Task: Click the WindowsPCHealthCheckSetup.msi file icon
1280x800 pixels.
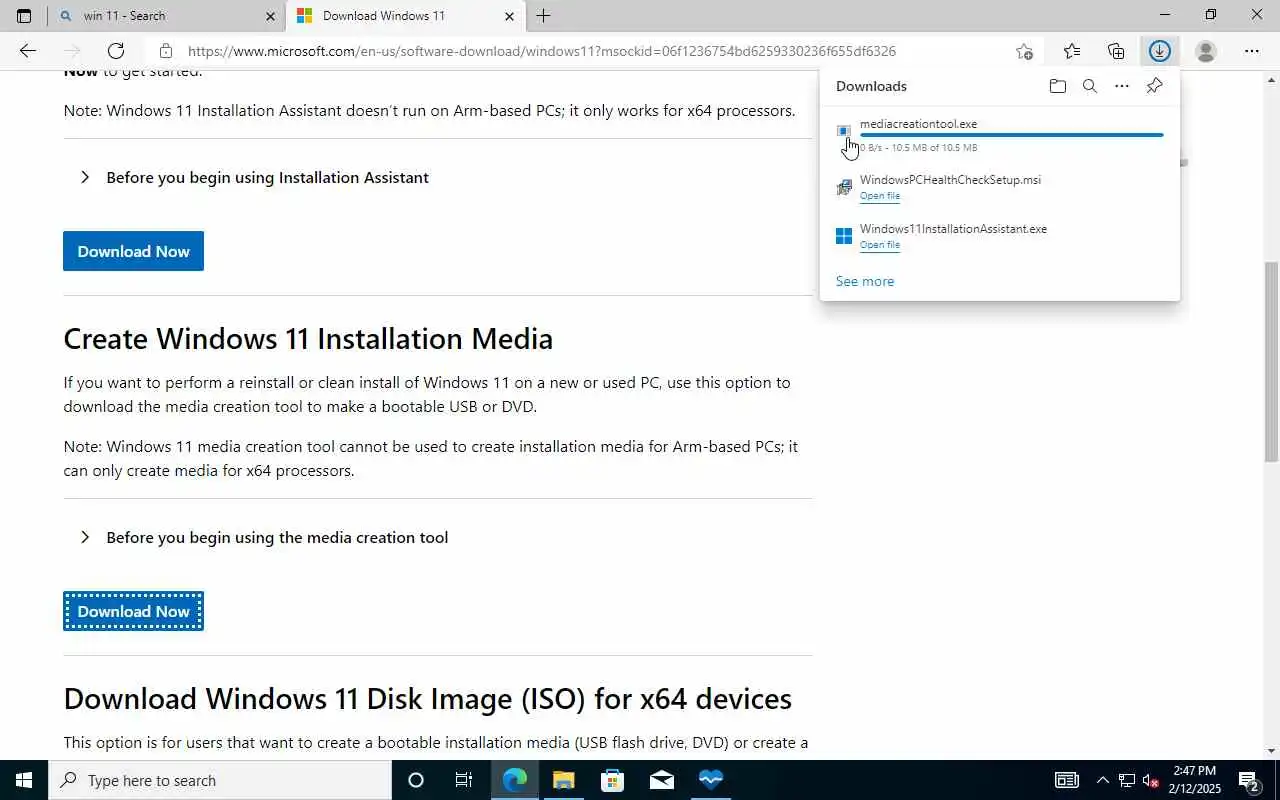Action: point(844,187)
